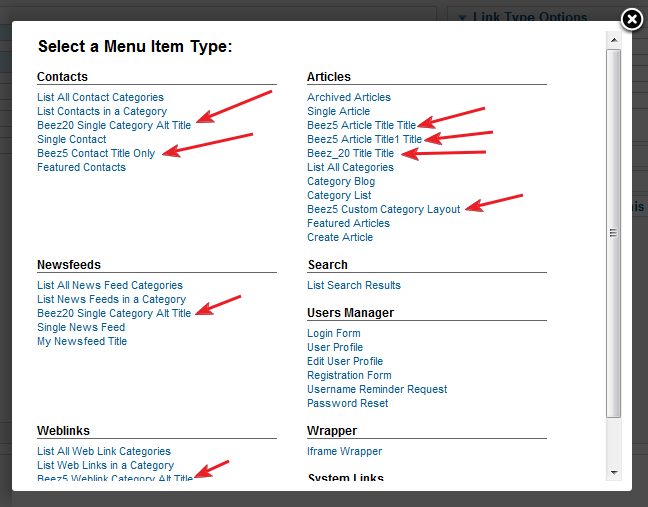
Task: Select Archived Articles link
Action: click(x=349, y=97)
